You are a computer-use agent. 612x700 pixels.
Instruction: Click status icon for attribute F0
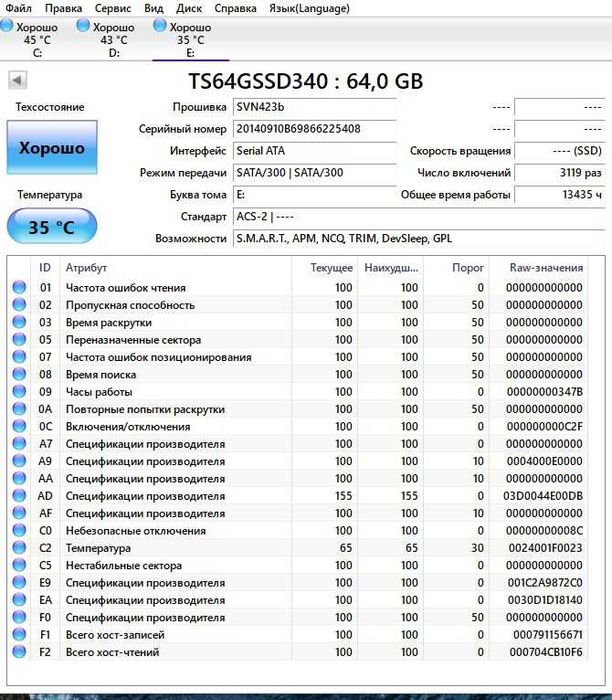coord(19,617)
